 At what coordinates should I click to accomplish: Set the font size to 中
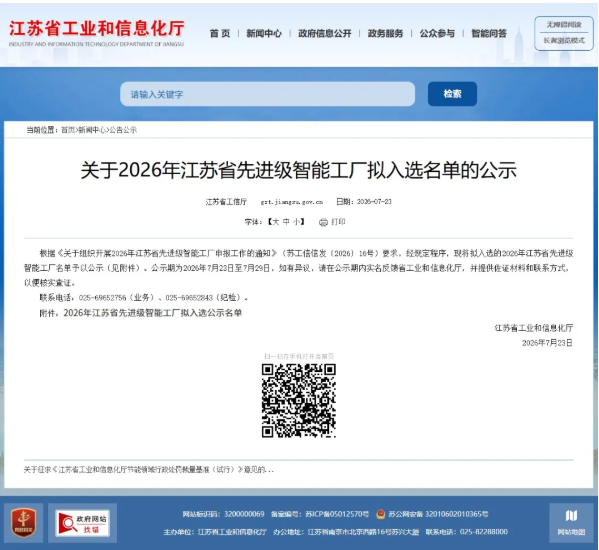click(286, 222)
